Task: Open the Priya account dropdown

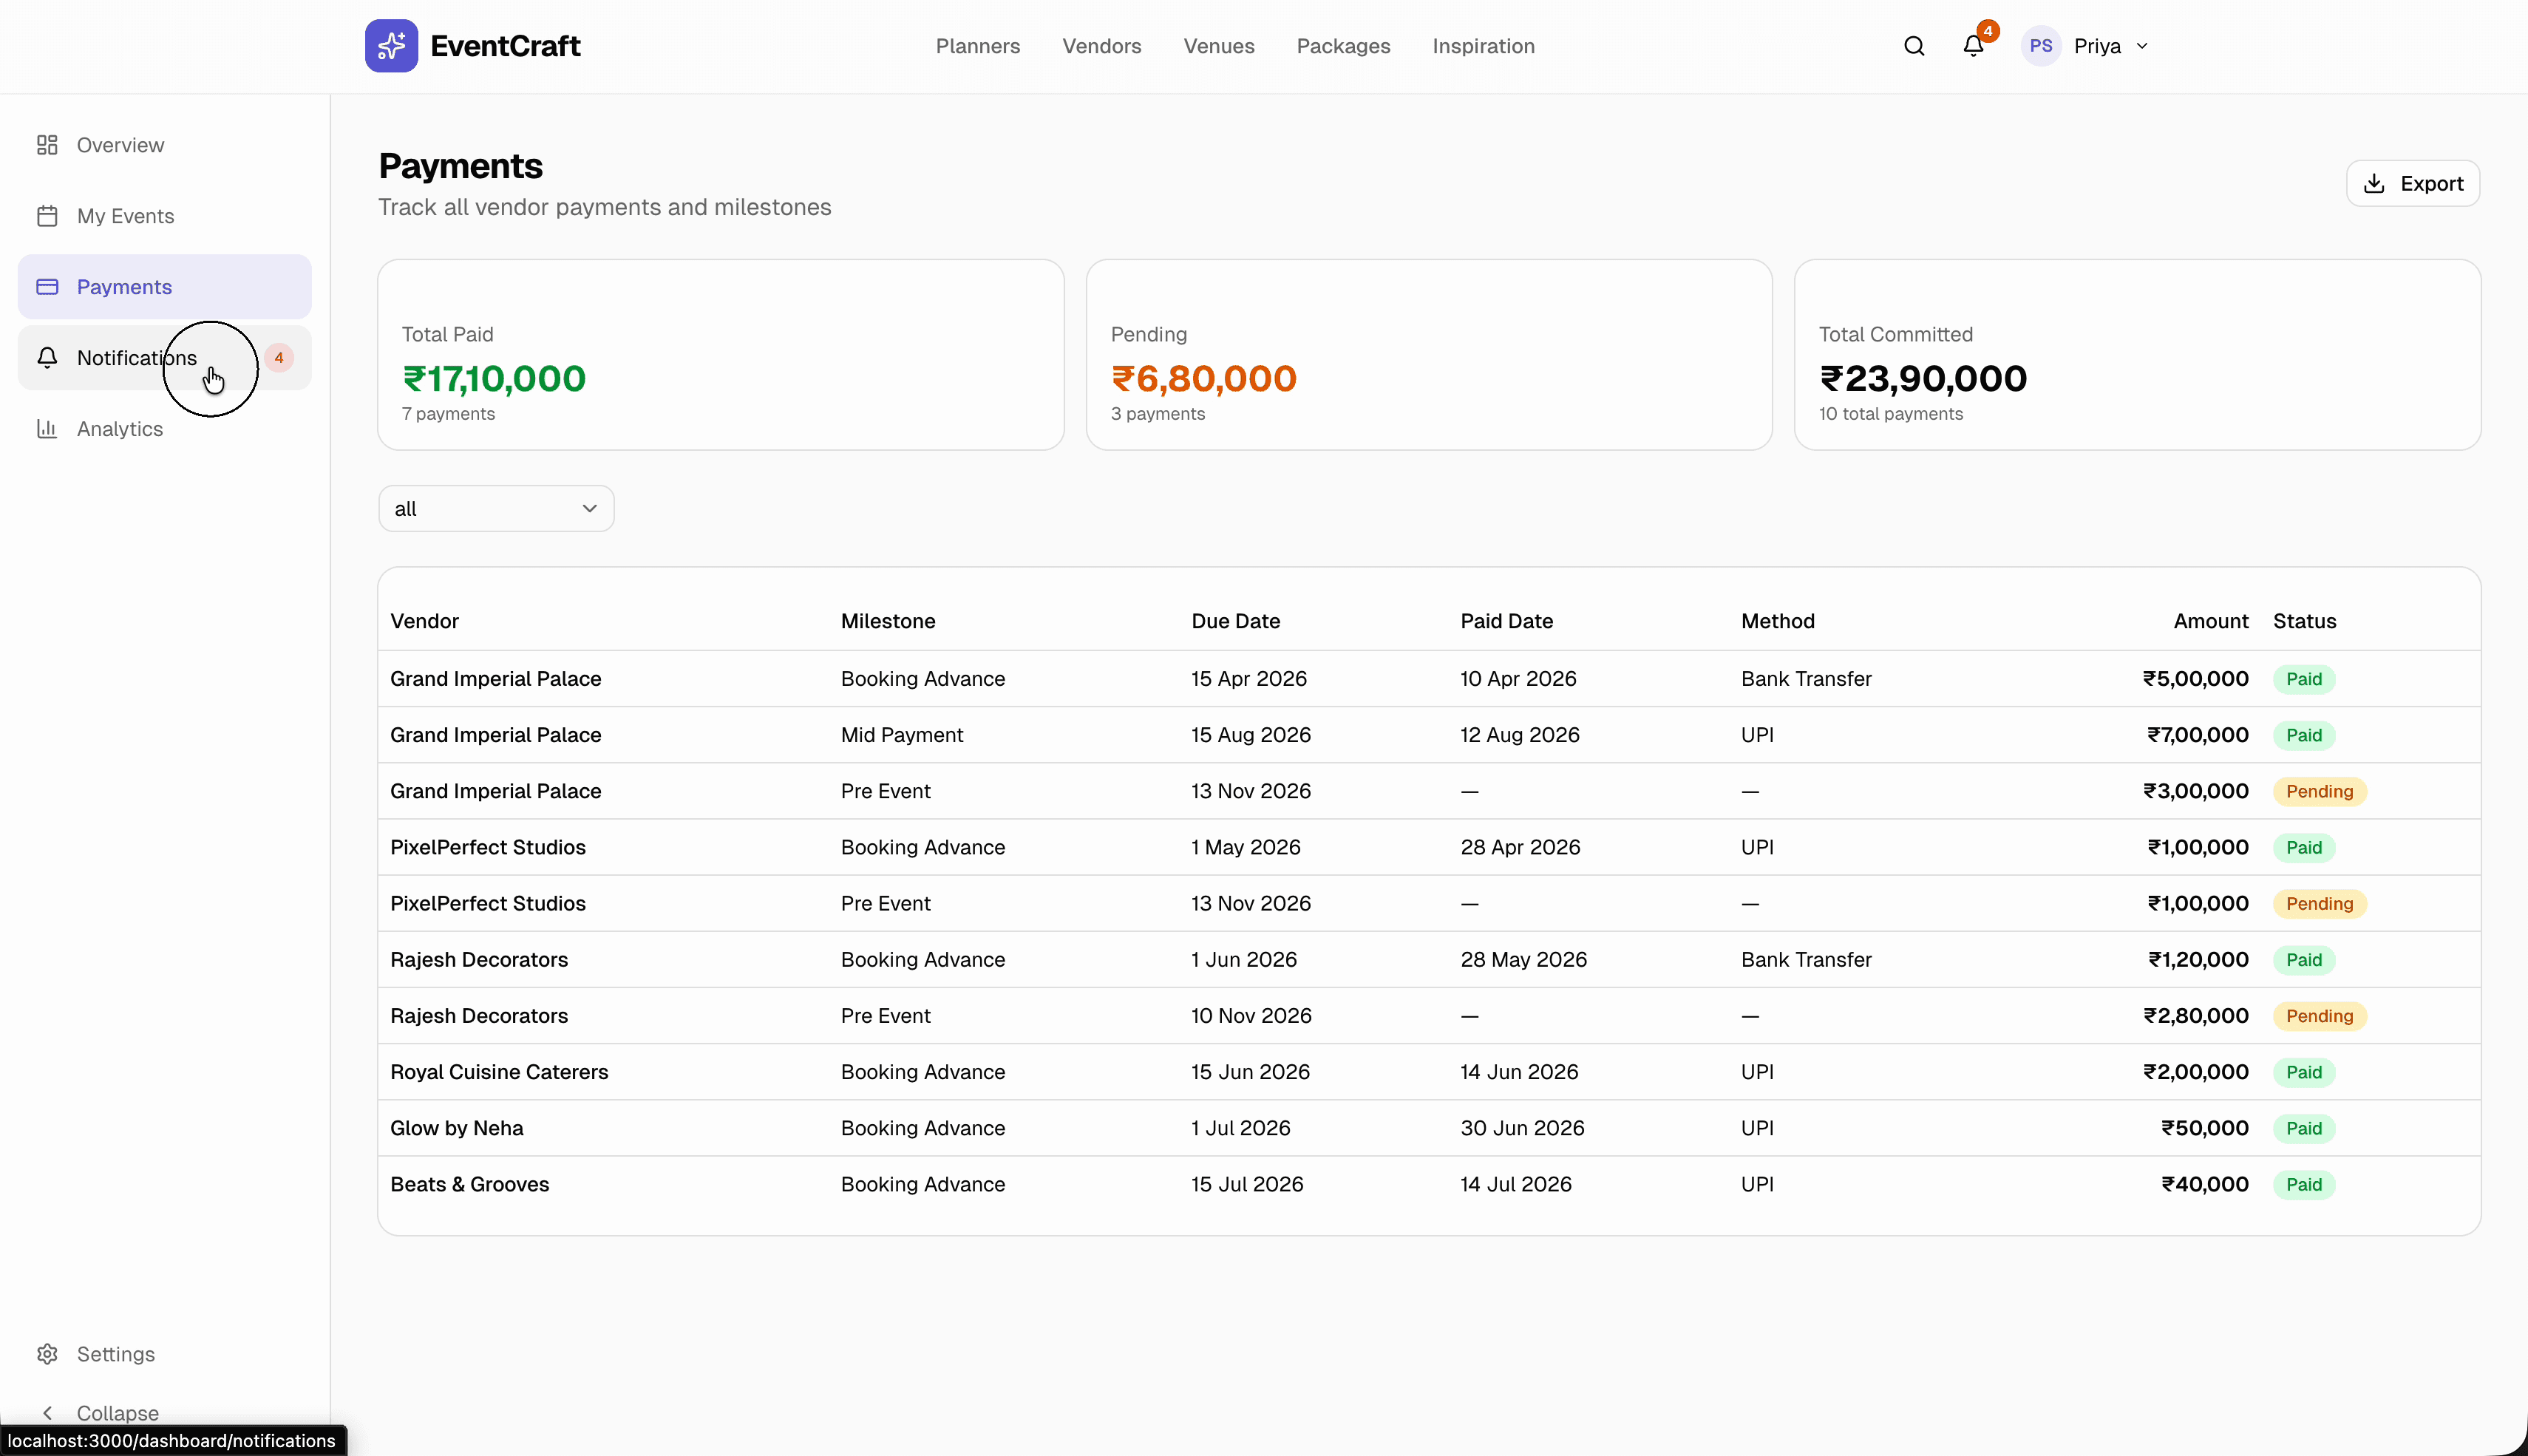Action: pyautogui.click(x=2108, y=45)
